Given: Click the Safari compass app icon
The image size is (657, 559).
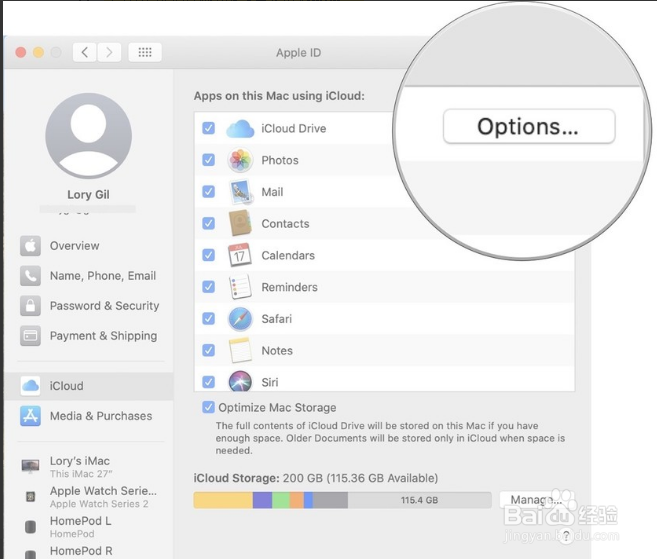Looking at the screenshot, I should pyautogui.click(x=240, y=318).
